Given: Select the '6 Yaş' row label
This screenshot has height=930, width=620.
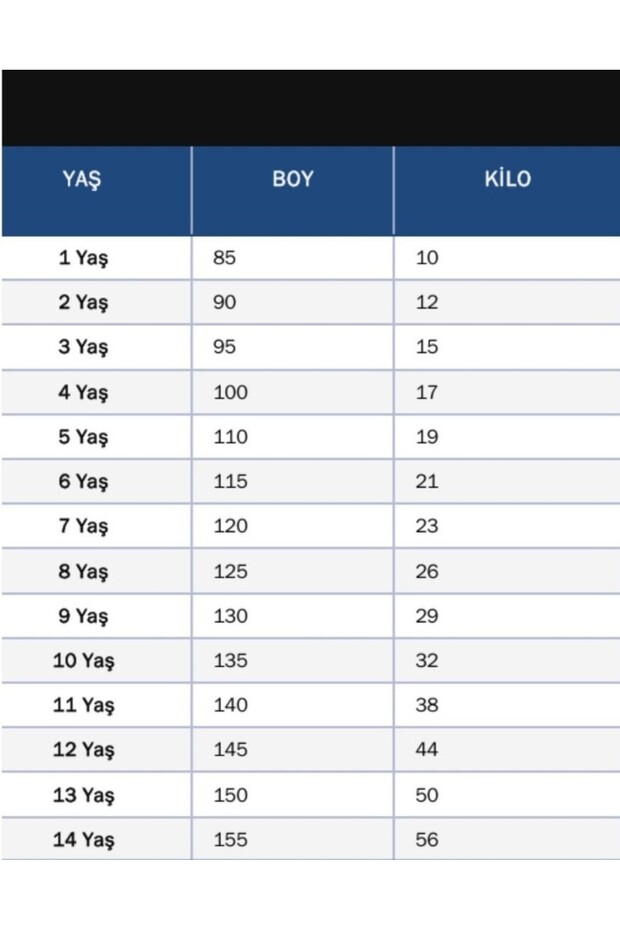Looking at the screenshot, I should coord(83,482).
